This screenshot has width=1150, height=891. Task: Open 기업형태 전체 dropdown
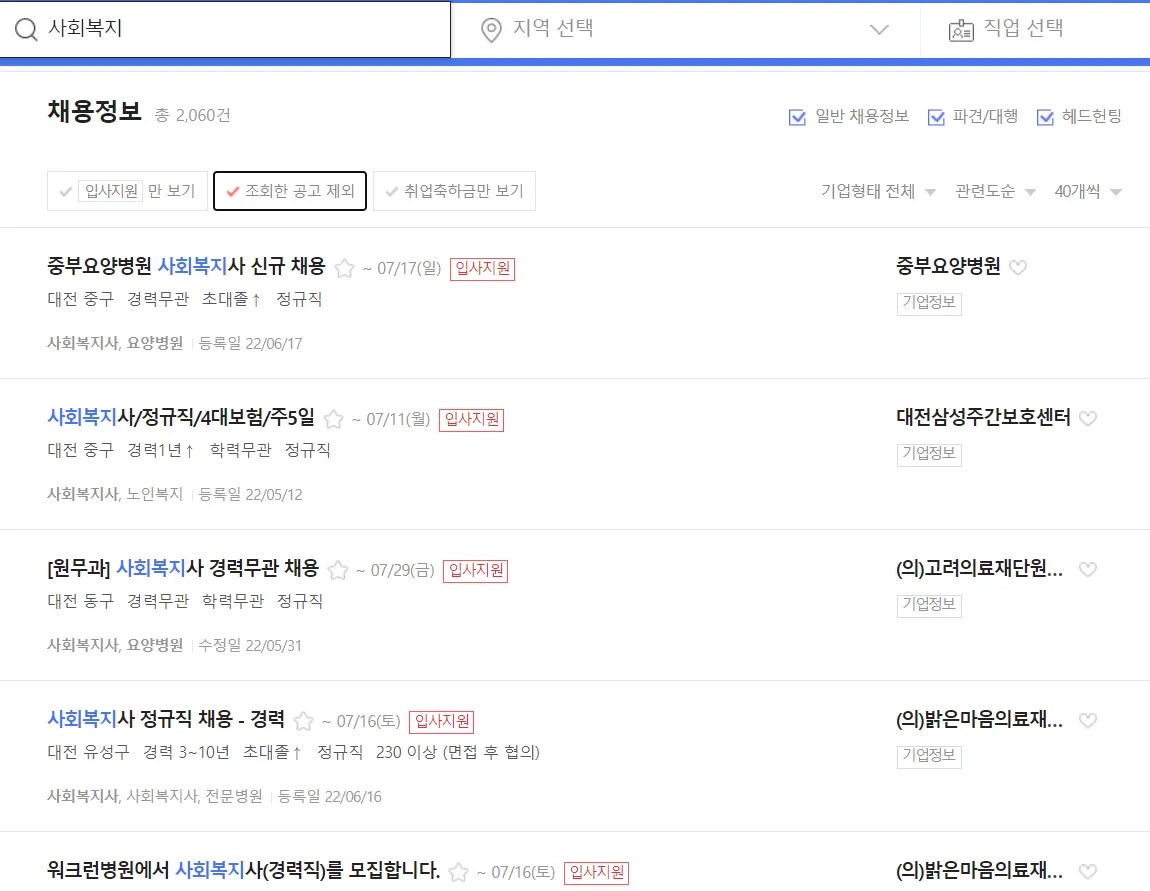(878, 191)
